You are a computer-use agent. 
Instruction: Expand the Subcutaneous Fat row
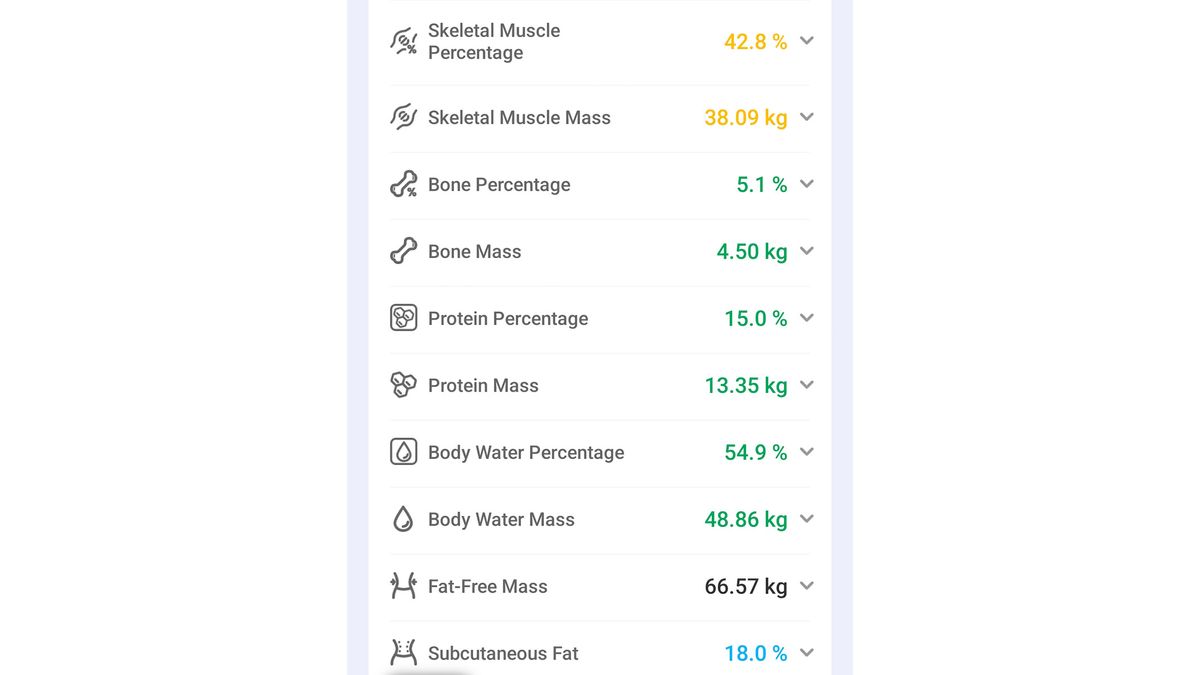[x=807, y=652]
